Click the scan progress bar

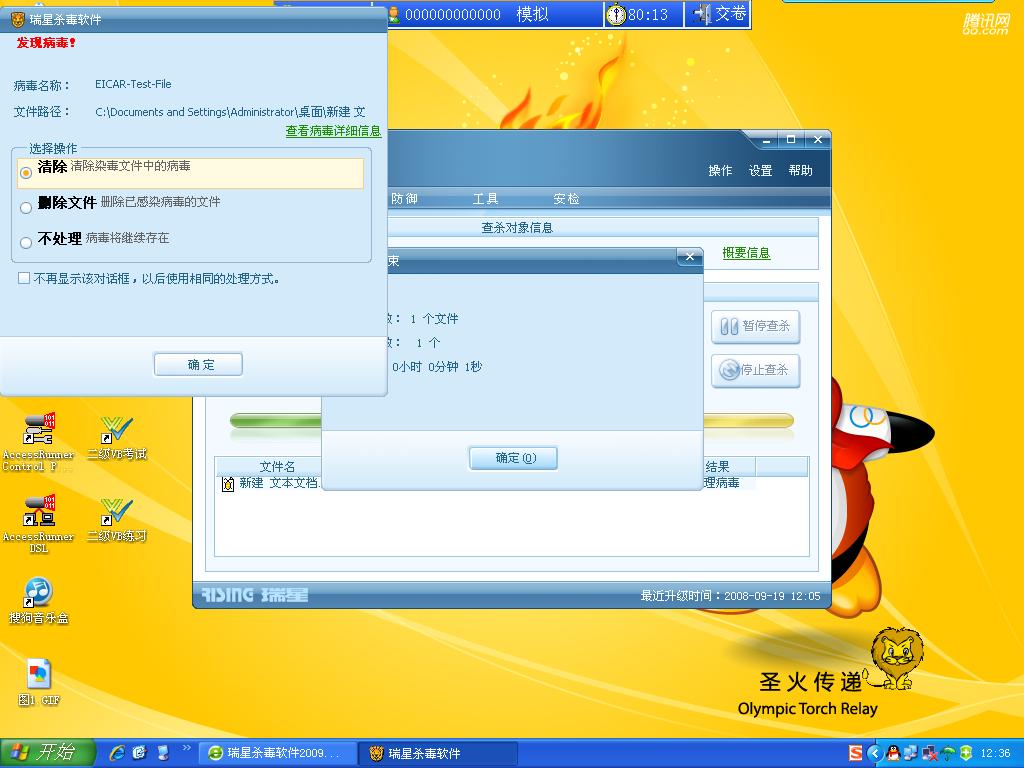(x=511, y=421)
